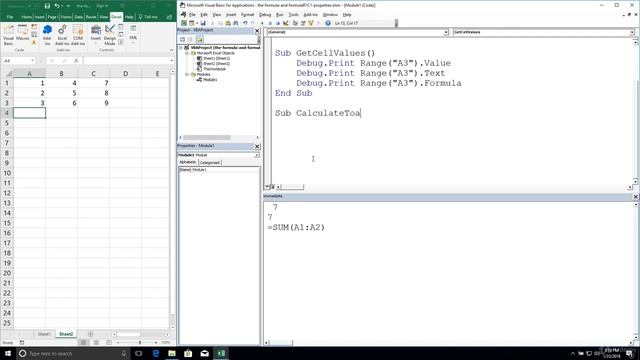The width and height of the screenshot is (640, 360).
Task: Collapse Microsoft Excel Objects folder
Action: pyautogui.click(x=187, y=53)
